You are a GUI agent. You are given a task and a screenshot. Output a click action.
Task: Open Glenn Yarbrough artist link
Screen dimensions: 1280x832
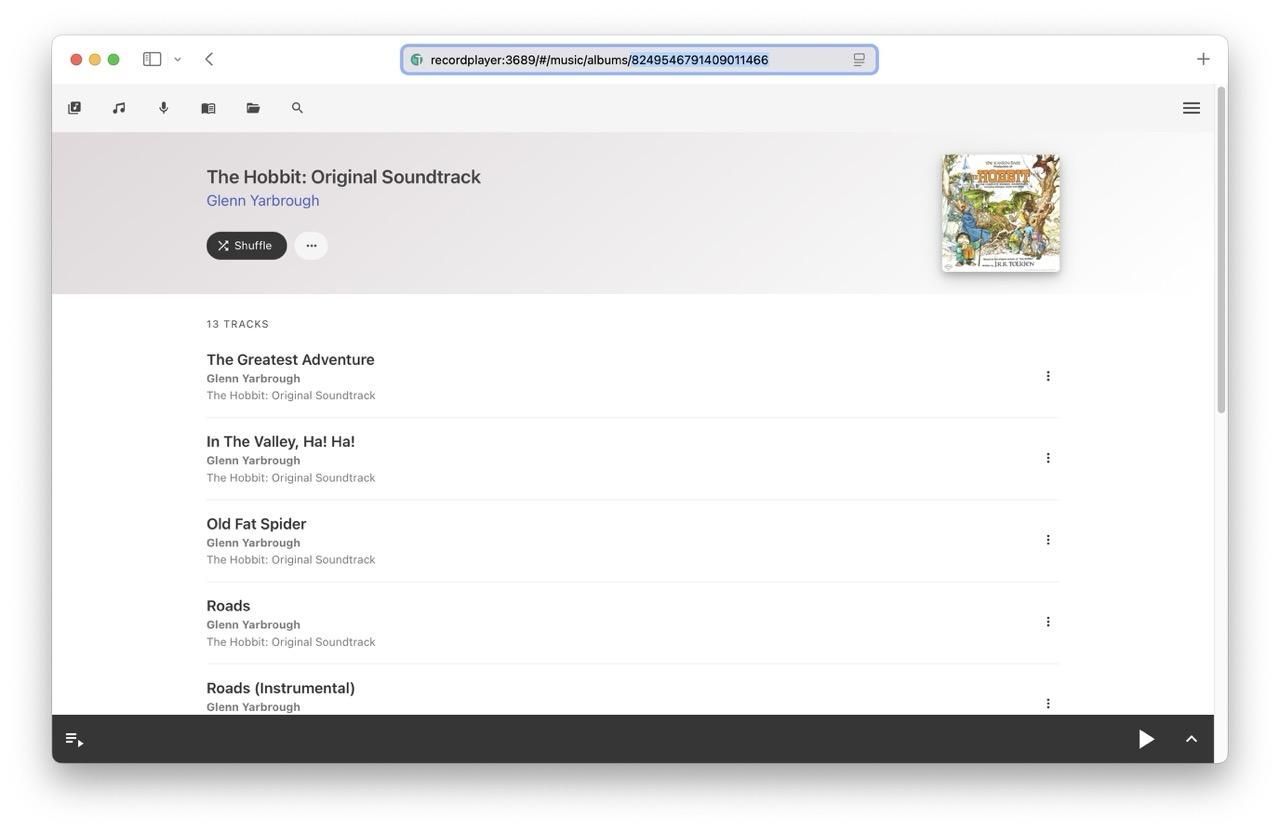[263, 200]
